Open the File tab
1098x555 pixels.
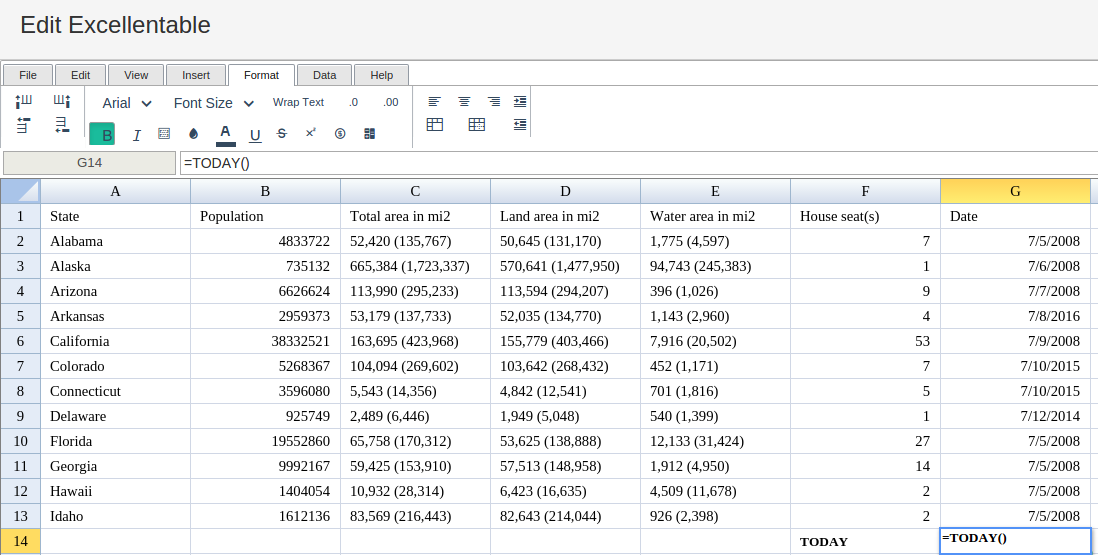pyautogui.click(x=28, y=75)
